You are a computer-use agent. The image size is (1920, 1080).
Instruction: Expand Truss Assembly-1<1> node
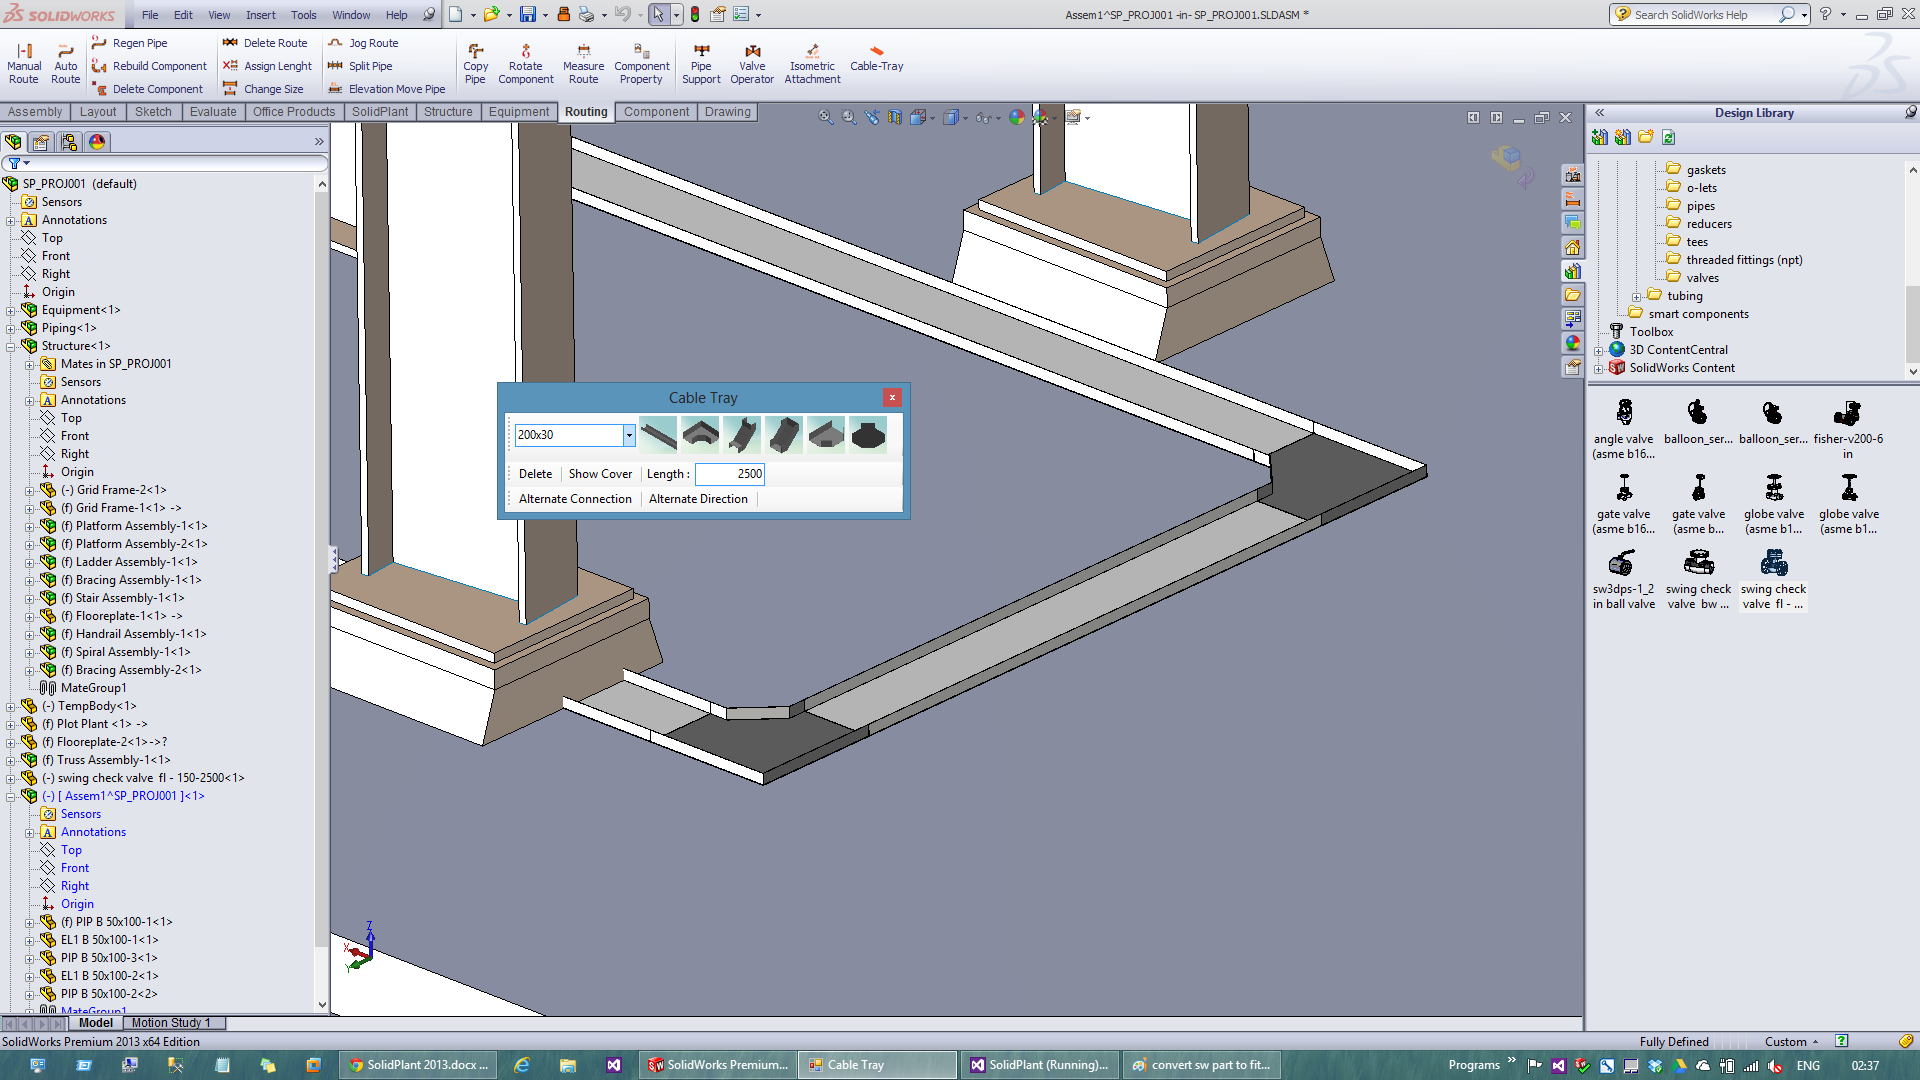(x=11, y=761)
